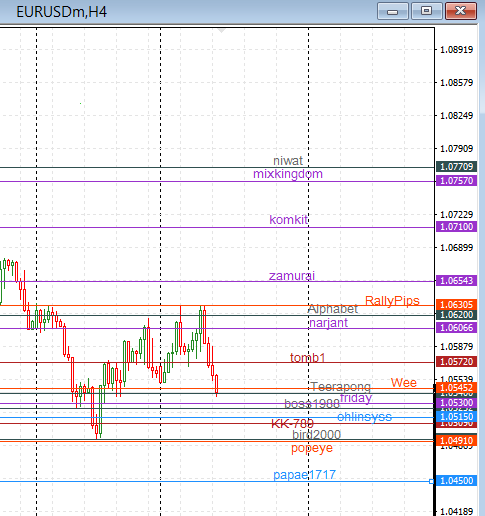485x516 pixels.
Task: Click the chart shift triangle marker
Action: pos(221,31)
